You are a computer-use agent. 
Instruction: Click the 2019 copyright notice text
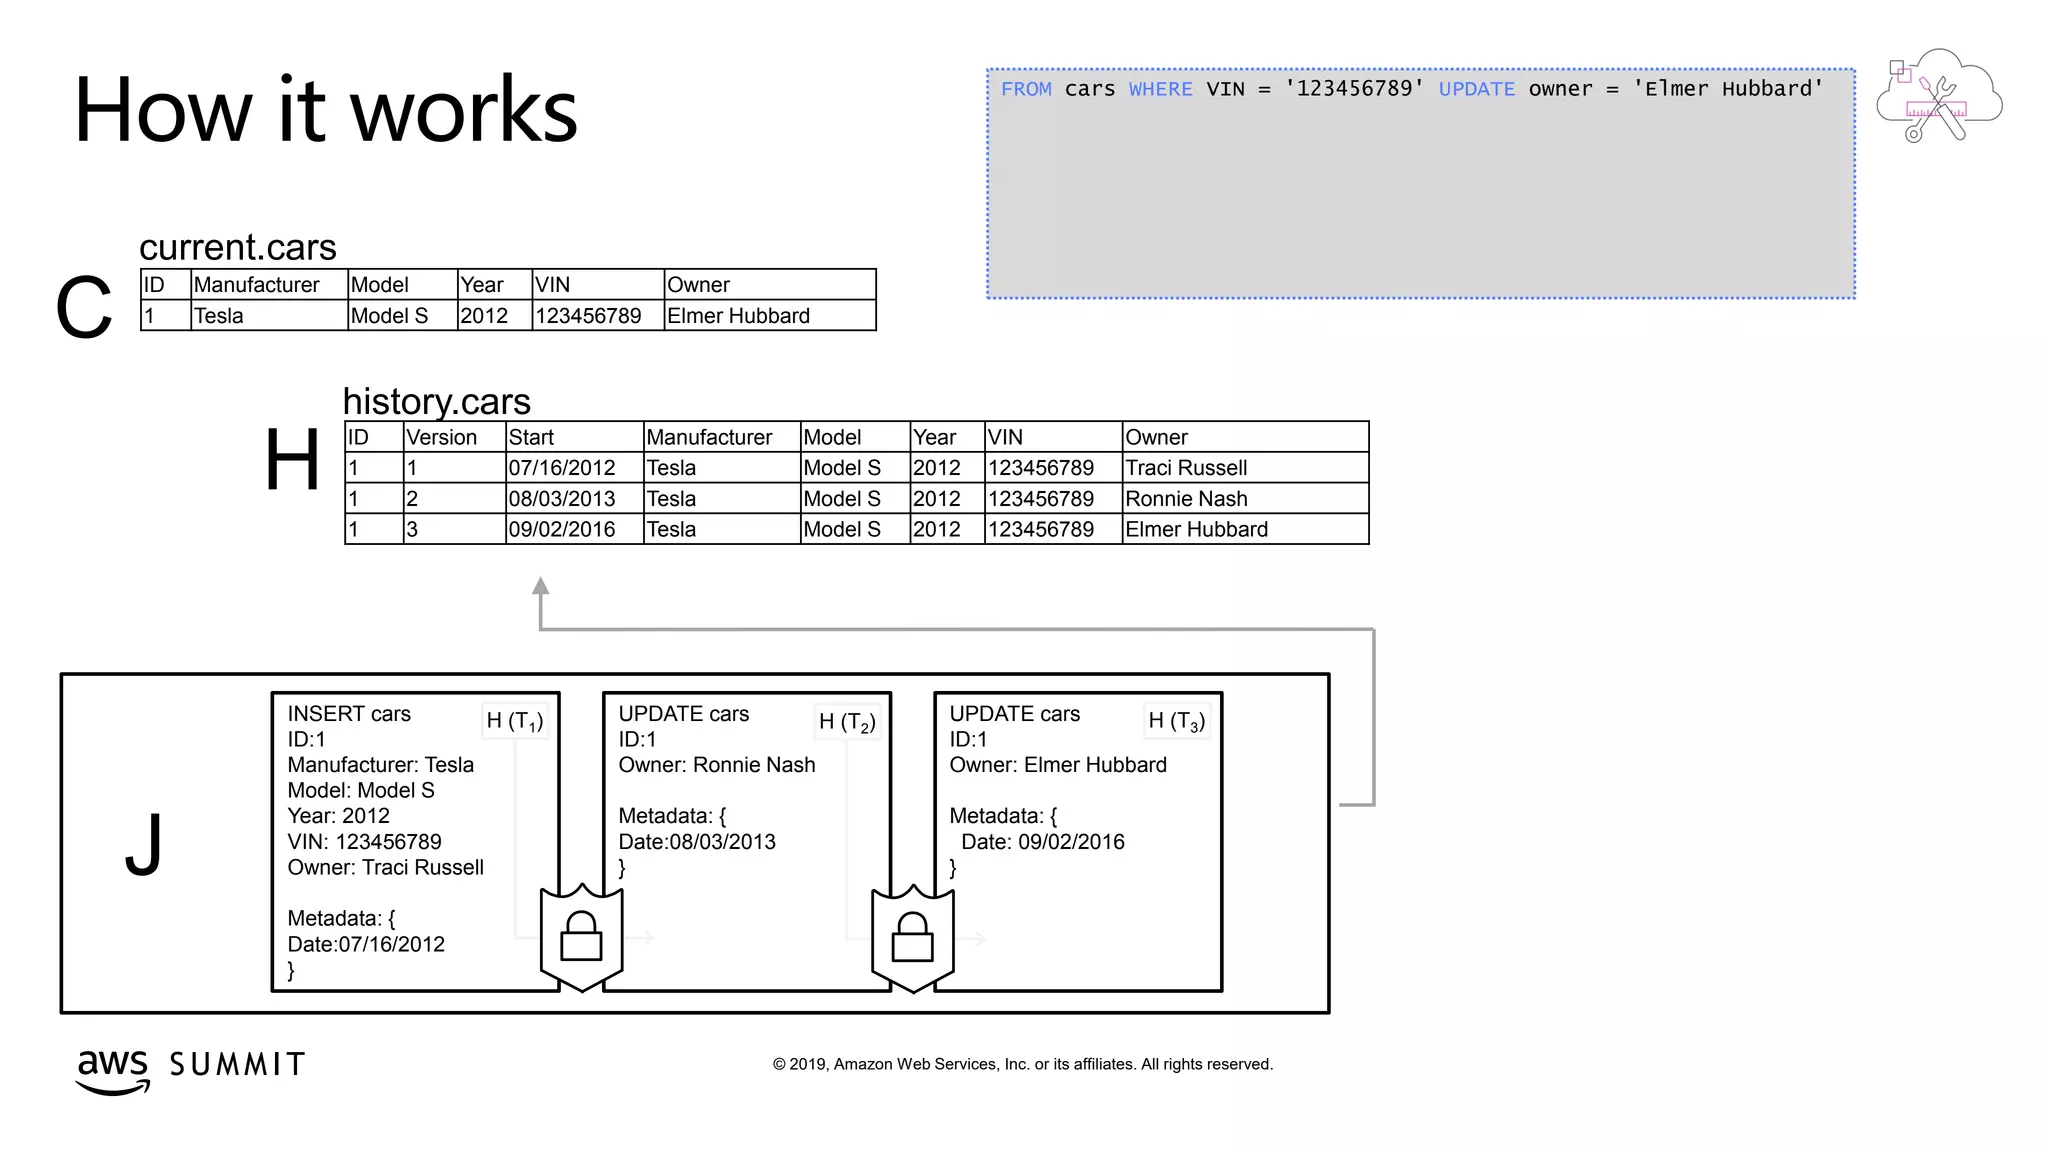[1022, 1064]
